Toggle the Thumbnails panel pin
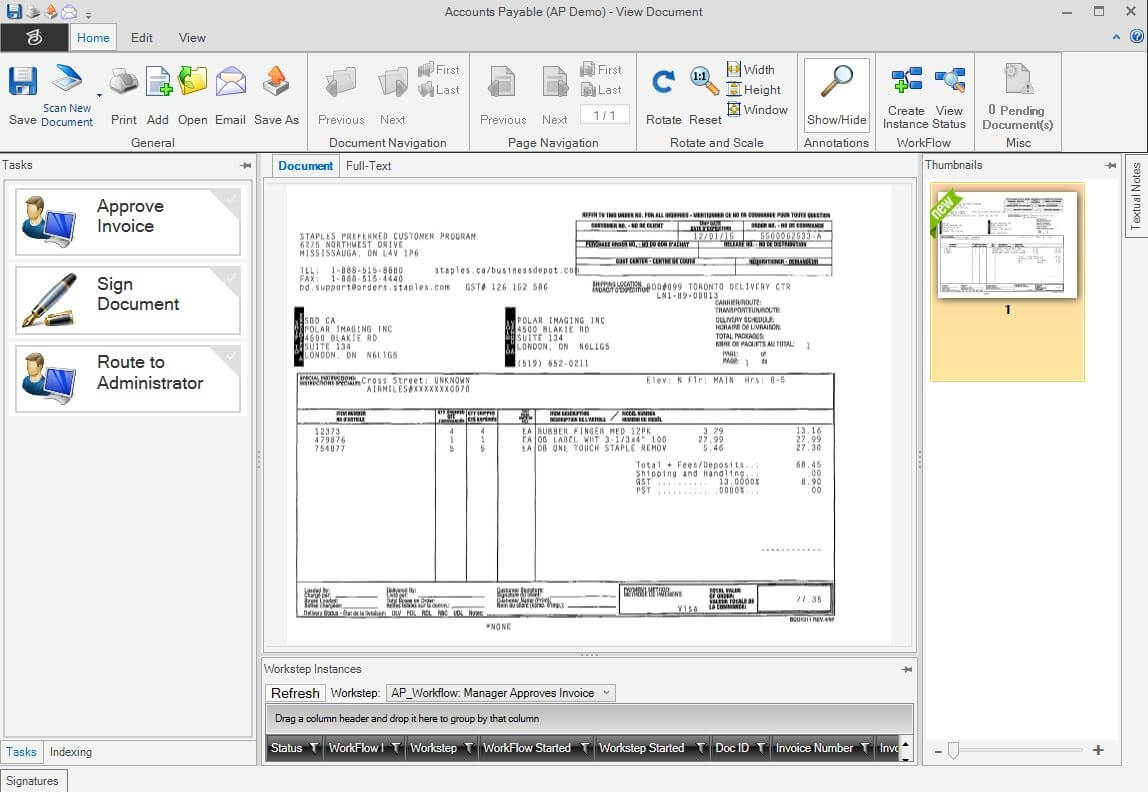Viewport: 1148px width, 792px height. pyautogui.click(x=1111, y=165)
